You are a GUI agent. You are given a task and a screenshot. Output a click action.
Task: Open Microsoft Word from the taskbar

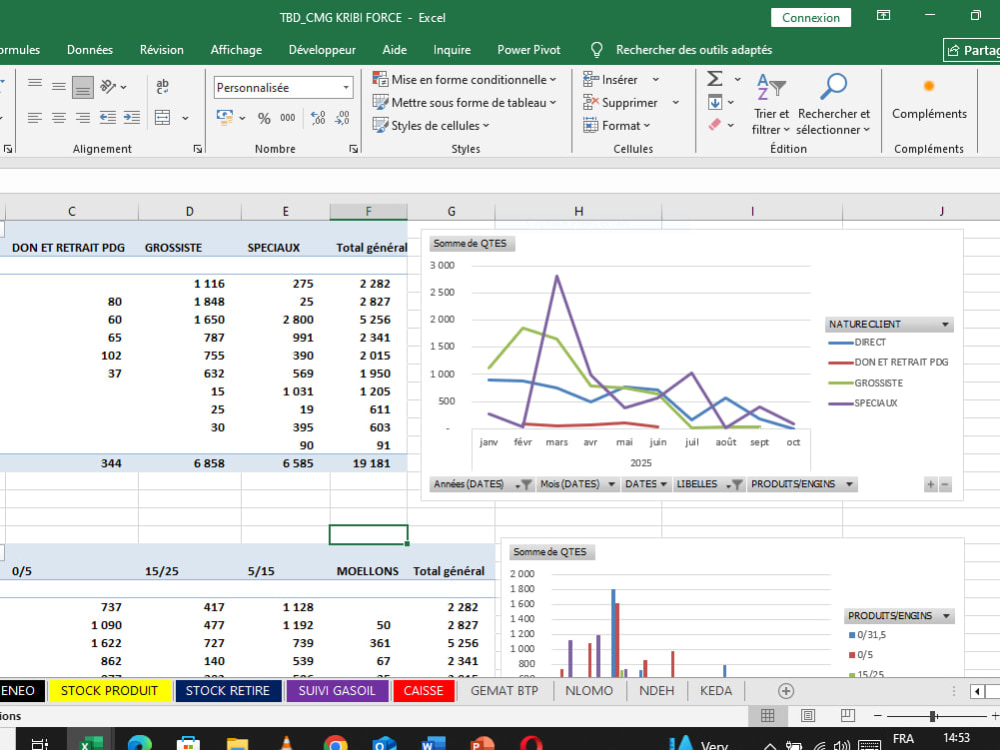pos(433,744)
